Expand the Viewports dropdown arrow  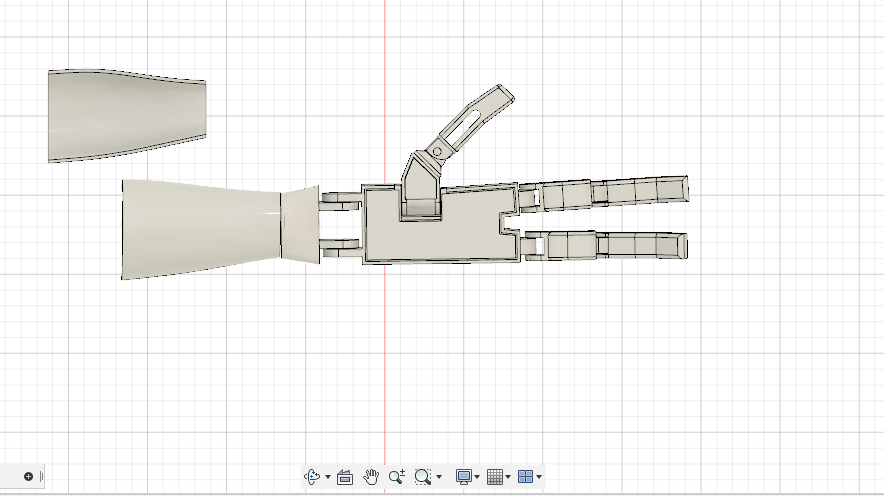point(539,477)
